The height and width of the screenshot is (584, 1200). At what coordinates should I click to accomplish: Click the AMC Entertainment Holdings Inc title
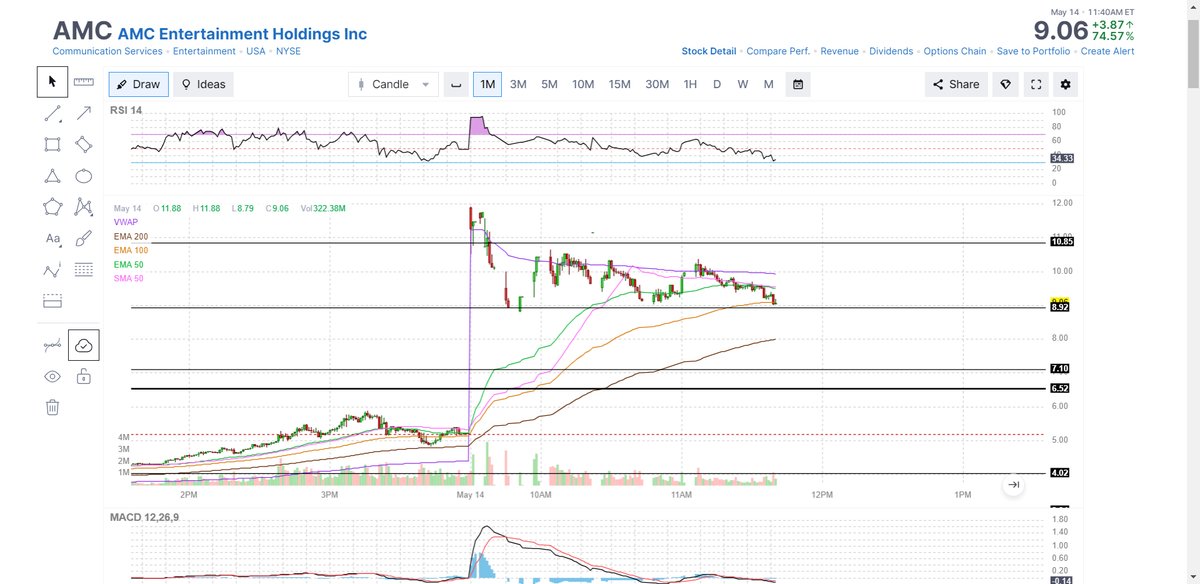pos(242,34)
